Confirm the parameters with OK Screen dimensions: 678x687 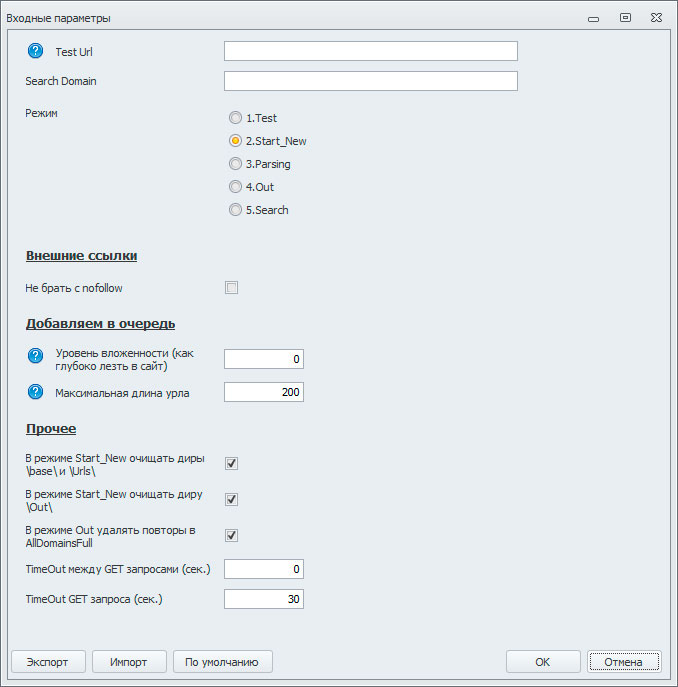(543, 662)
